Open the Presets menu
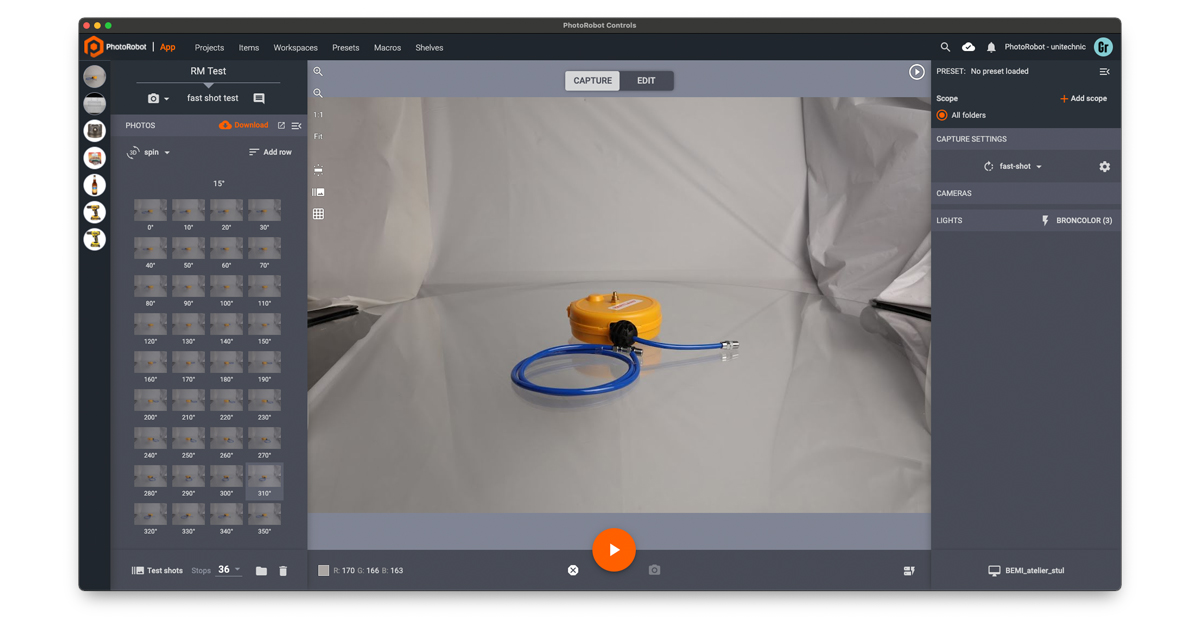 (345, 48)
